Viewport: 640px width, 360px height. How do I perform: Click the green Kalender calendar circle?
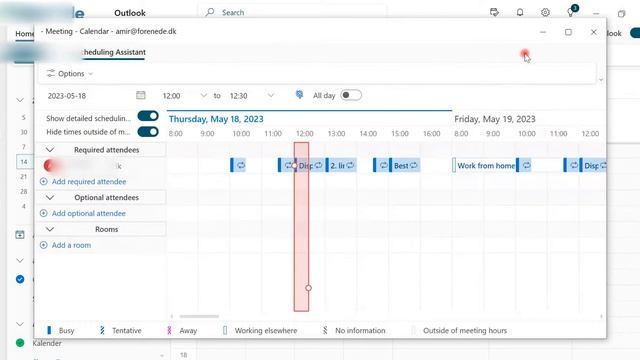20,343
